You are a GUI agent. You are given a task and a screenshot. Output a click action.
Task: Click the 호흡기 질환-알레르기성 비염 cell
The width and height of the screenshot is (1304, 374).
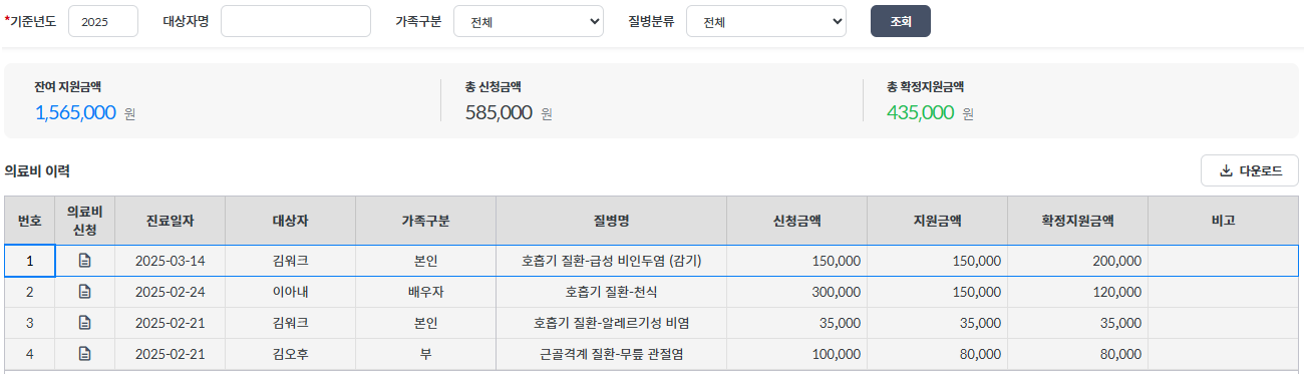click(x=611, y=323)
